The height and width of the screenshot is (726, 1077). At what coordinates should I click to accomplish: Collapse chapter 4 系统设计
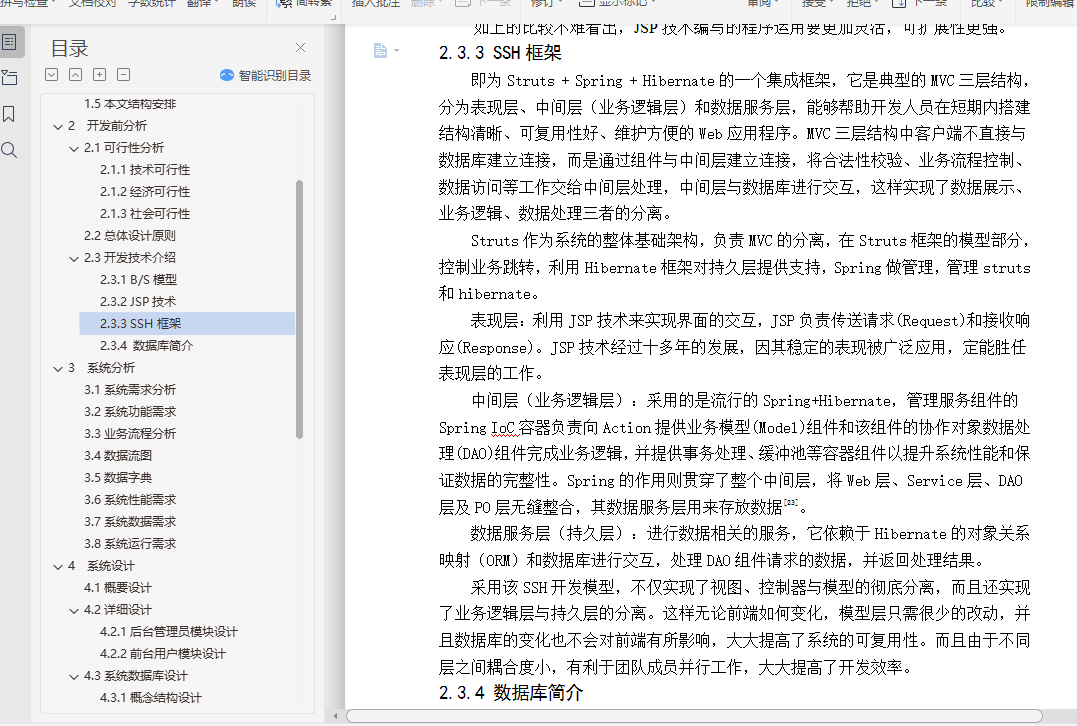click(x=58, y=567)
